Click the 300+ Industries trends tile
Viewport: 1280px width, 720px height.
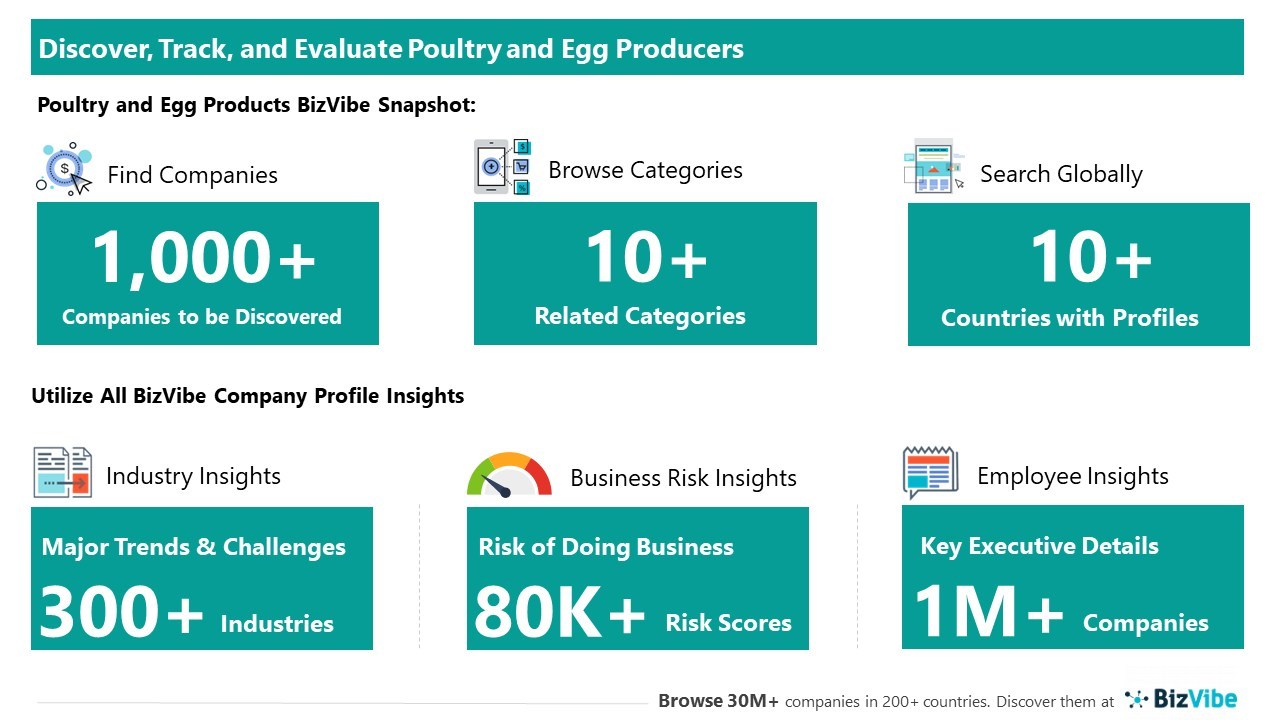[x=202, y=578]
